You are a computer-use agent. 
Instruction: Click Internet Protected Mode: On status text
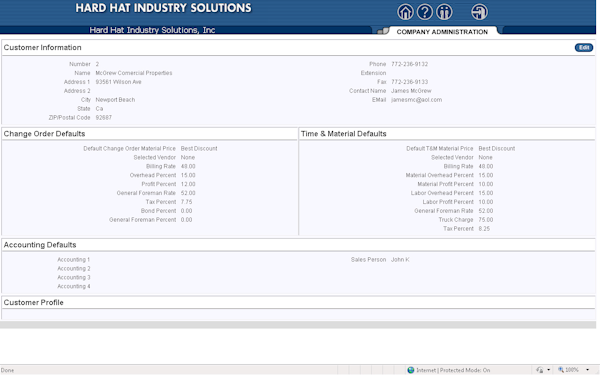tap(453, 370)
